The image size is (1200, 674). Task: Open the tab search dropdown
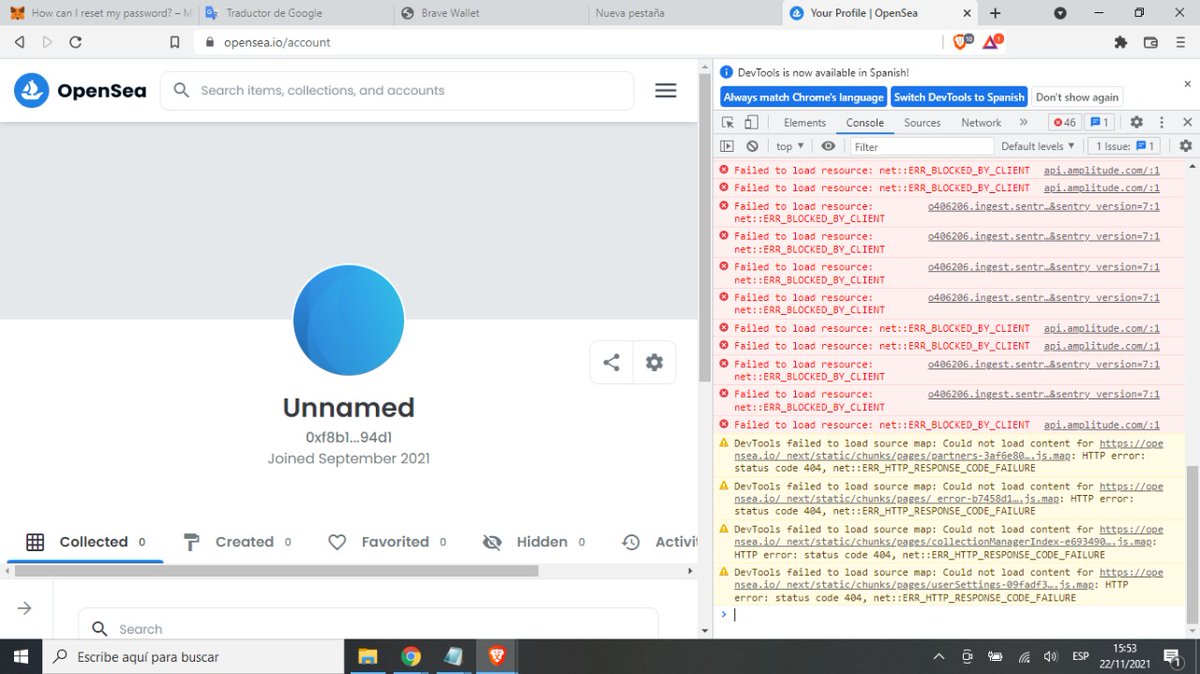coord(1060,13)
